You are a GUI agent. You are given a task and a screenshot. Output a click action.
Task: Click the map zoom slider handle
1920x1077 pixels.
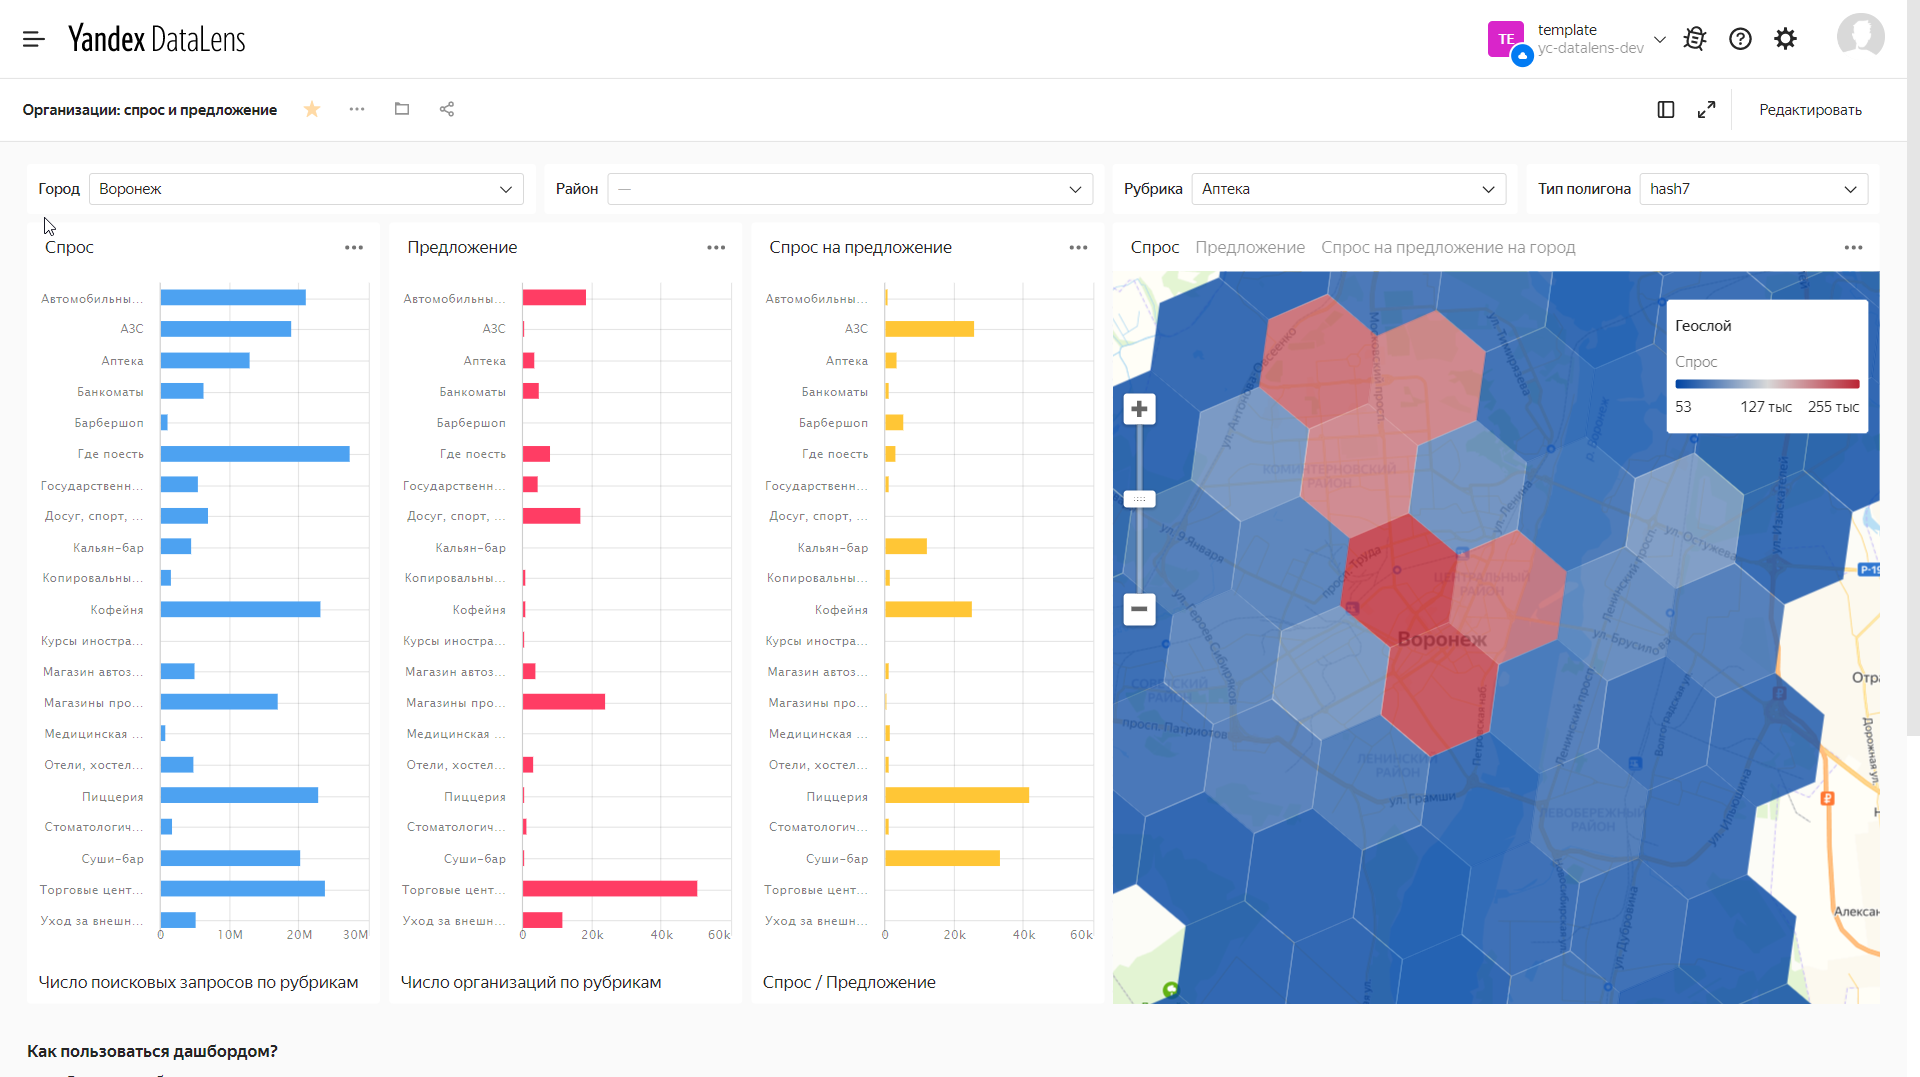click(x=1139, y=499)
